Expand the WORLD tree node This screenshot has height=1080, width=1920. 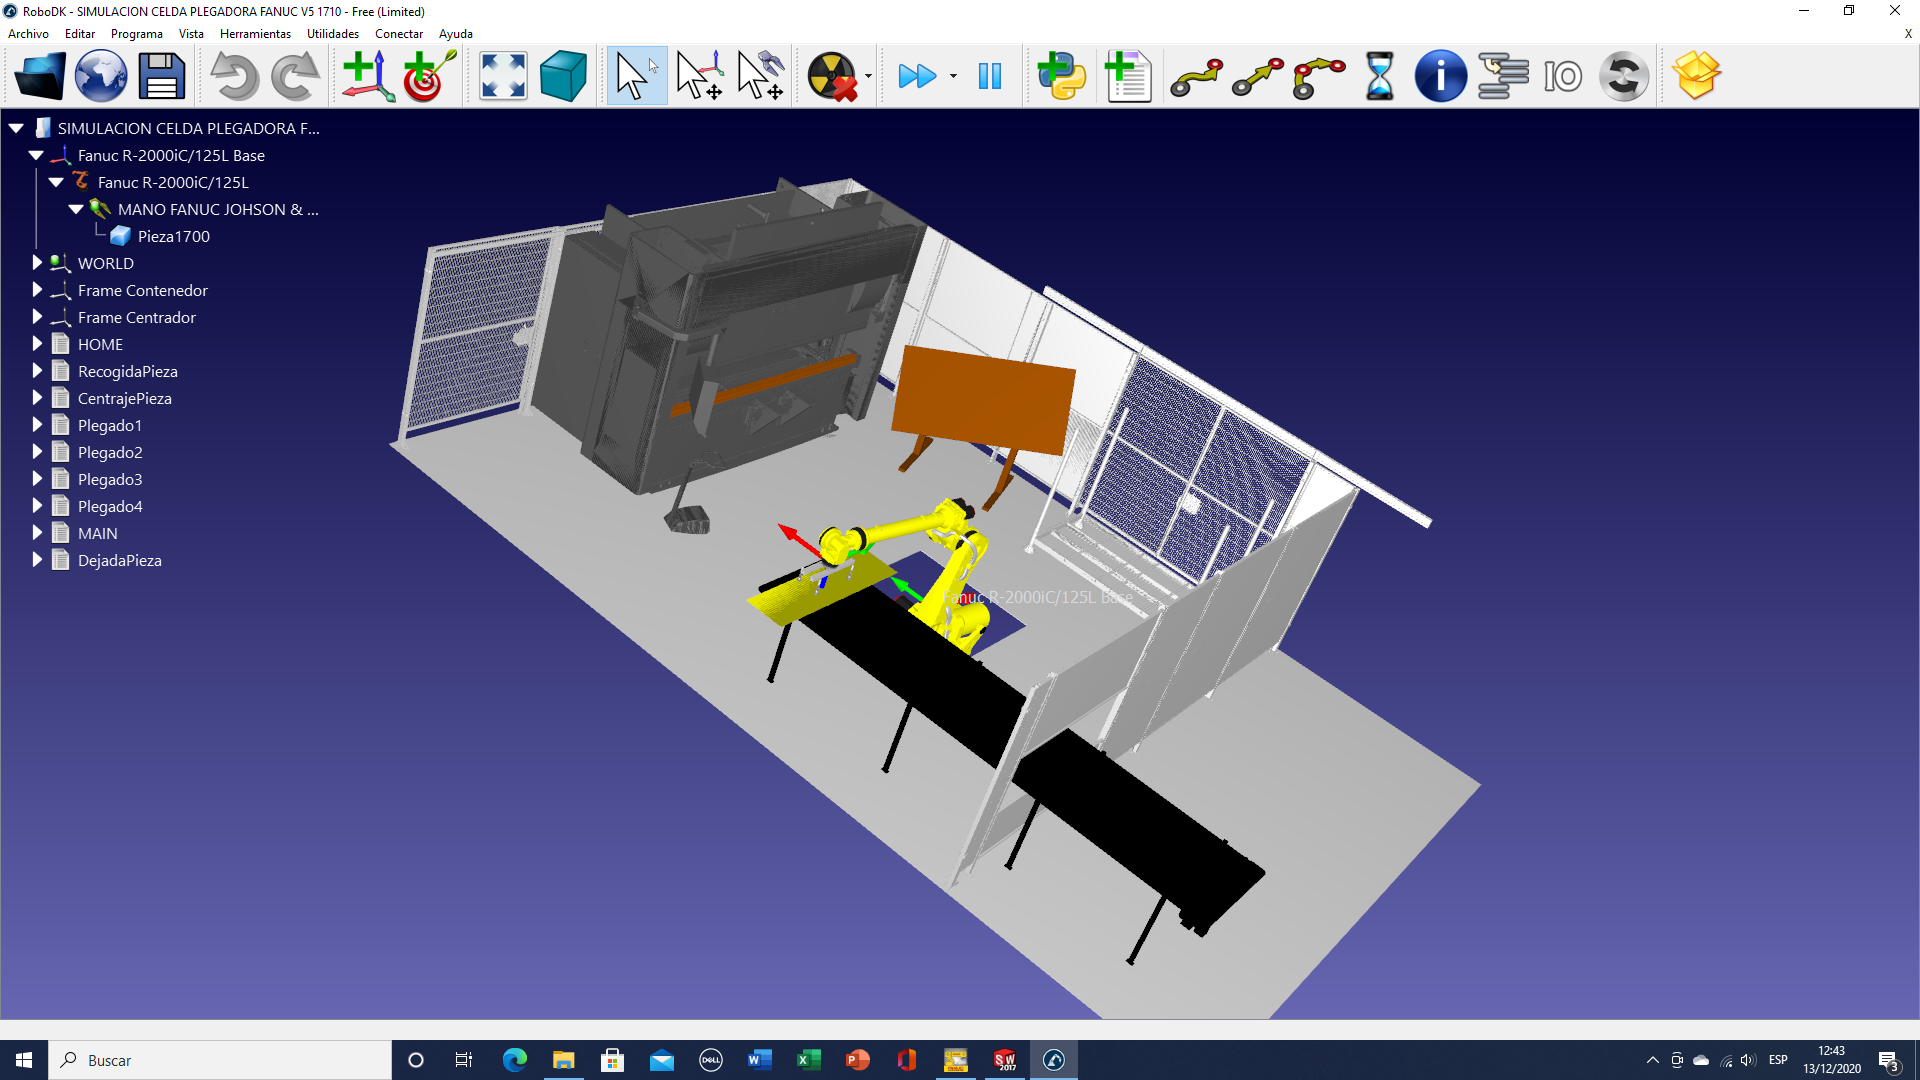(37, 263)
